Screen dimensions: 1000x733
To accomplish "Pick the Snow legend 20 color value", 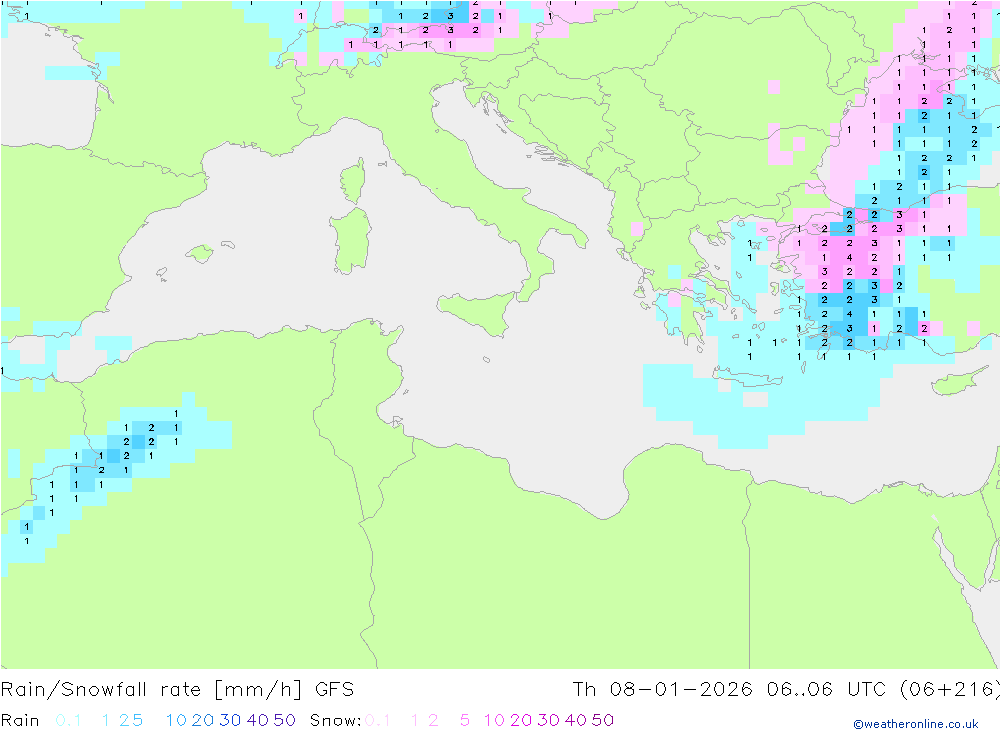I will tap(521, 720).
